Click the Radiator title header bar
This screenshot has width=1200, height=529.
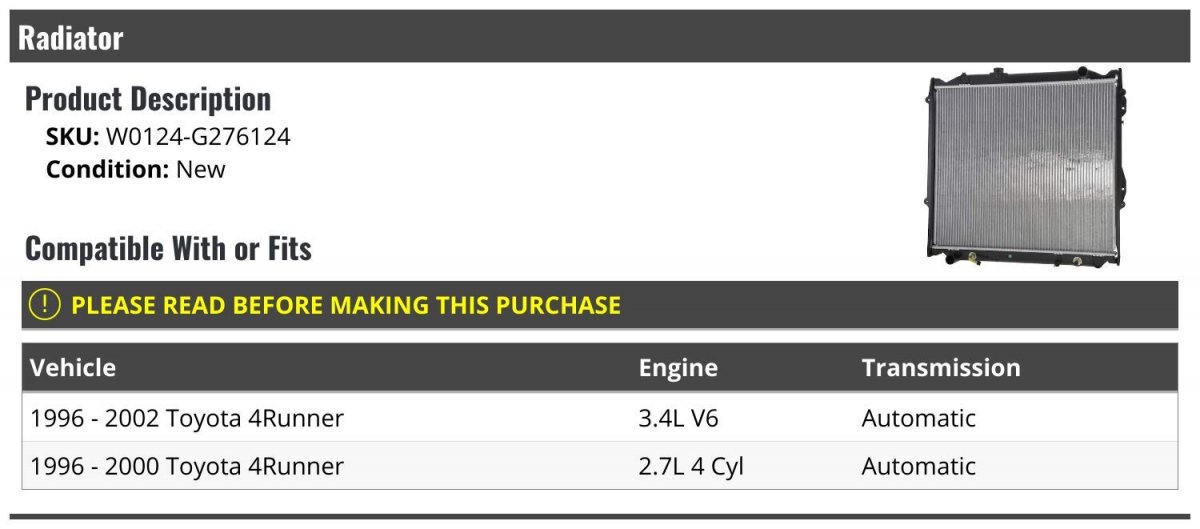(600, 38)
